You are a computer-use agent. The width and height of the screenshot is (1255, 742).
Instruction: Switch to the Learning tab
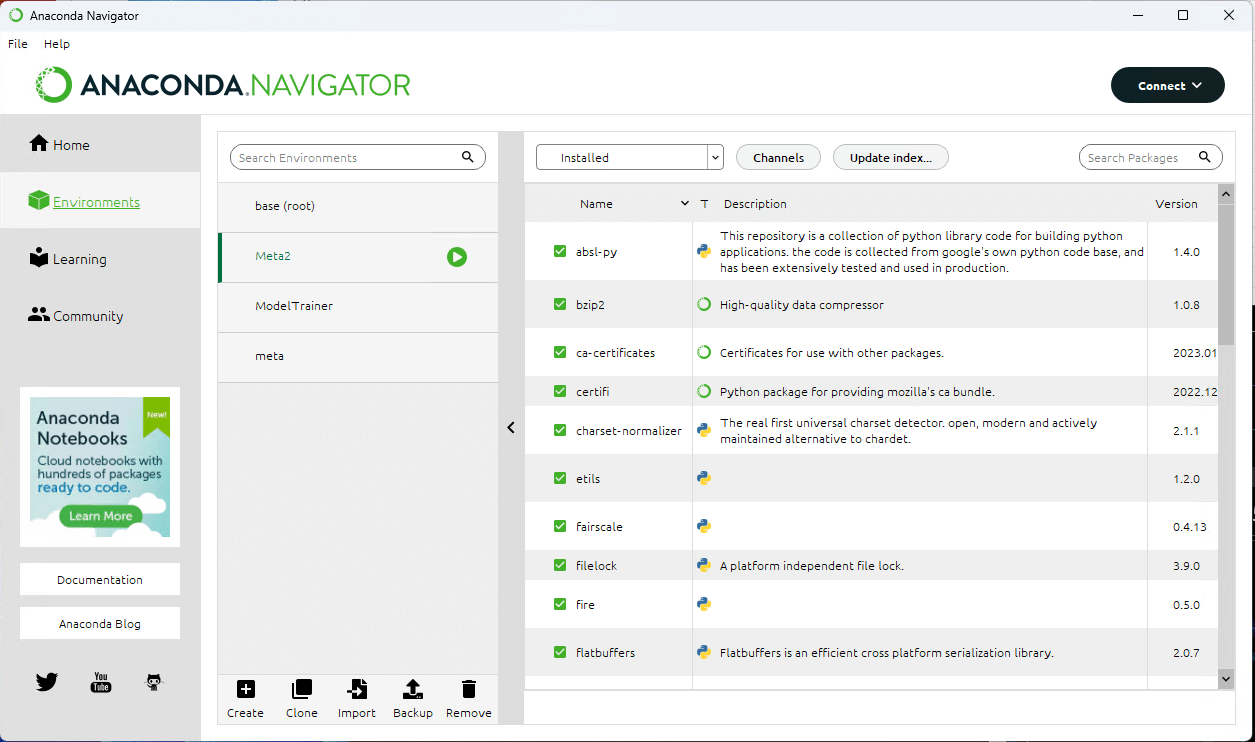click(x=100, y=259)
